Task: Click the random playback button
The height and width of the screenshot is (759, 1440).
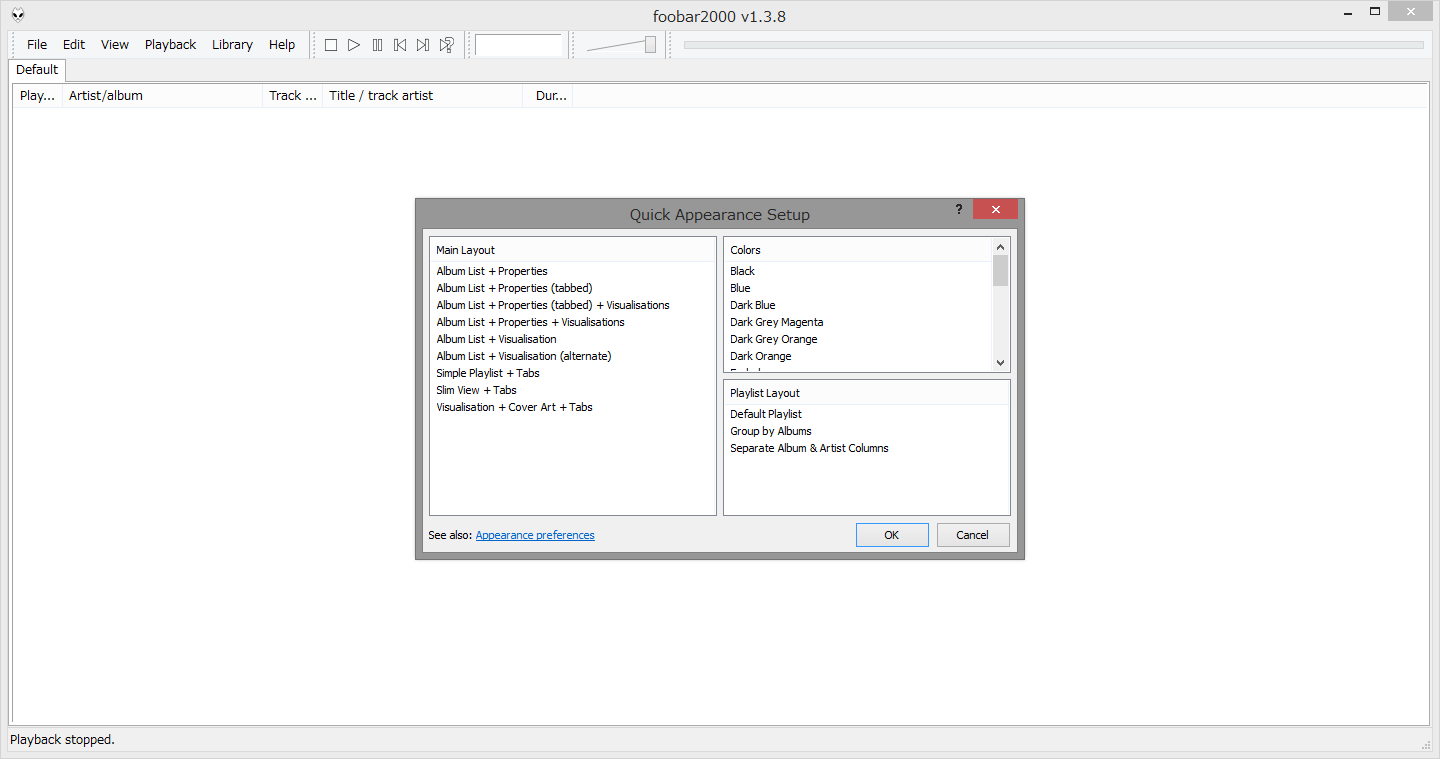Action: point(447,45)
